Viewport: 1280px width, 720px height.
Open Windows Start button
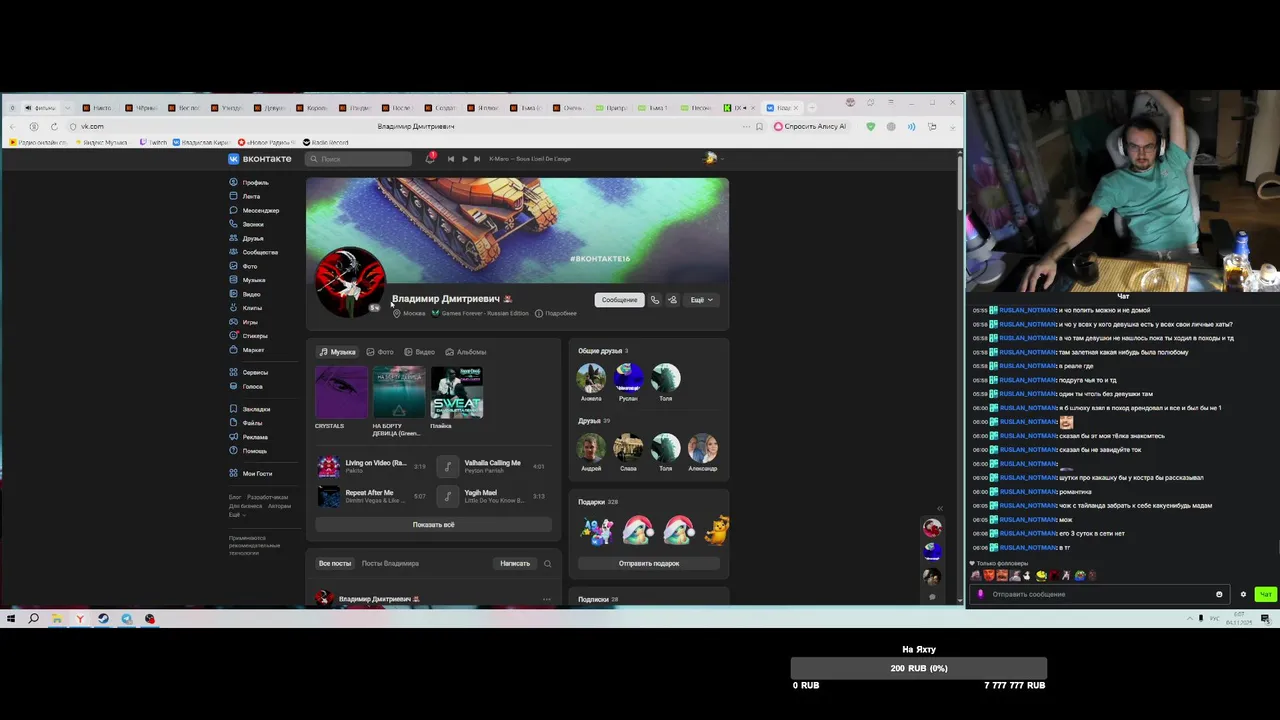point(11,619)
